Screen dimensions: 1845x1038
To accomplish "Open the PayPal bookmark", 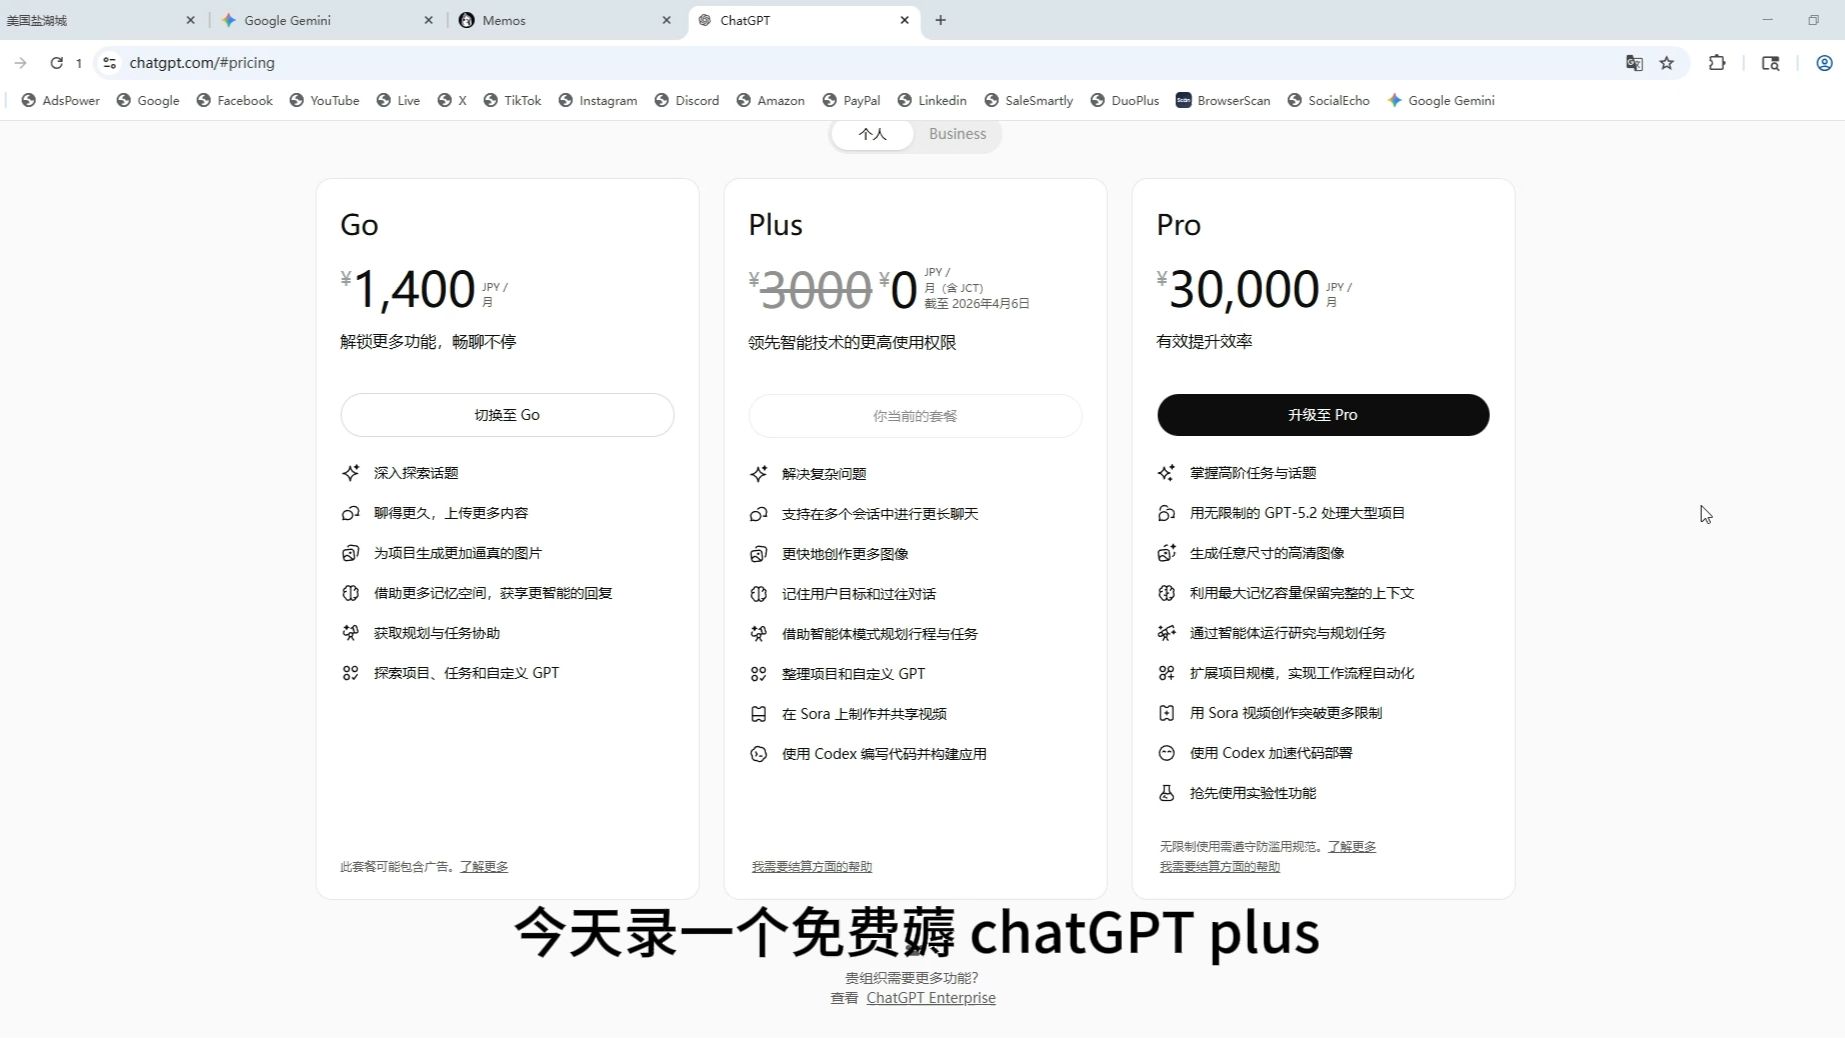I will (851, 101).
